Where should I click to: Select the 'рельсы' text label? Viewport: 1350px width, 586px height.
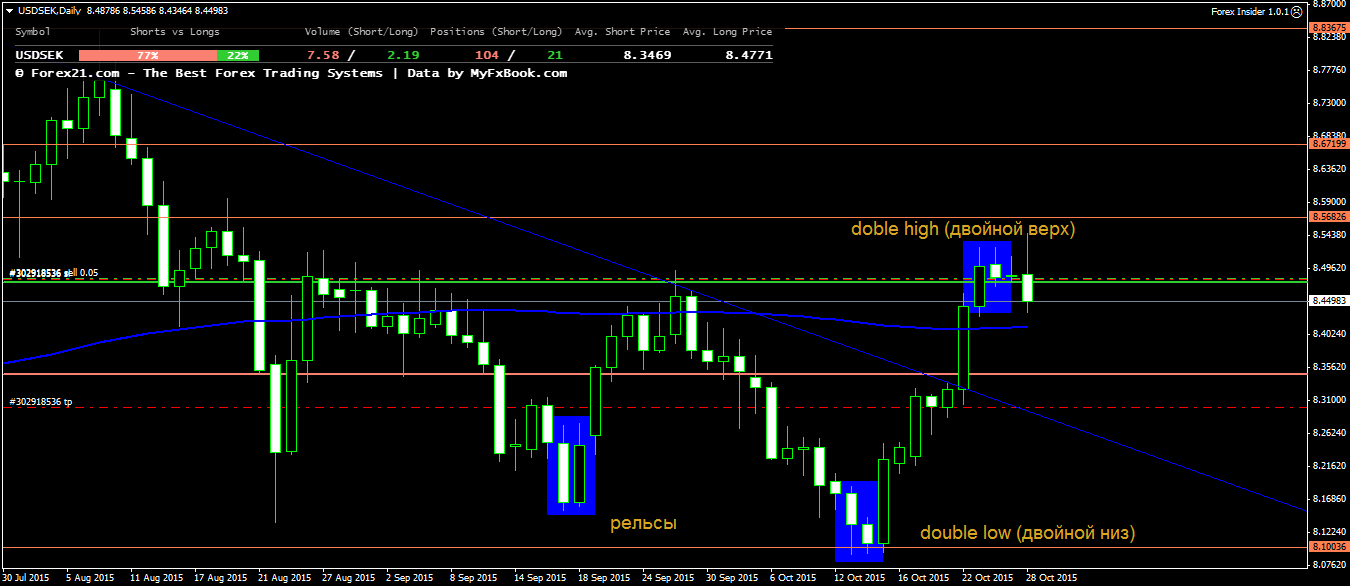click(643, 523)
